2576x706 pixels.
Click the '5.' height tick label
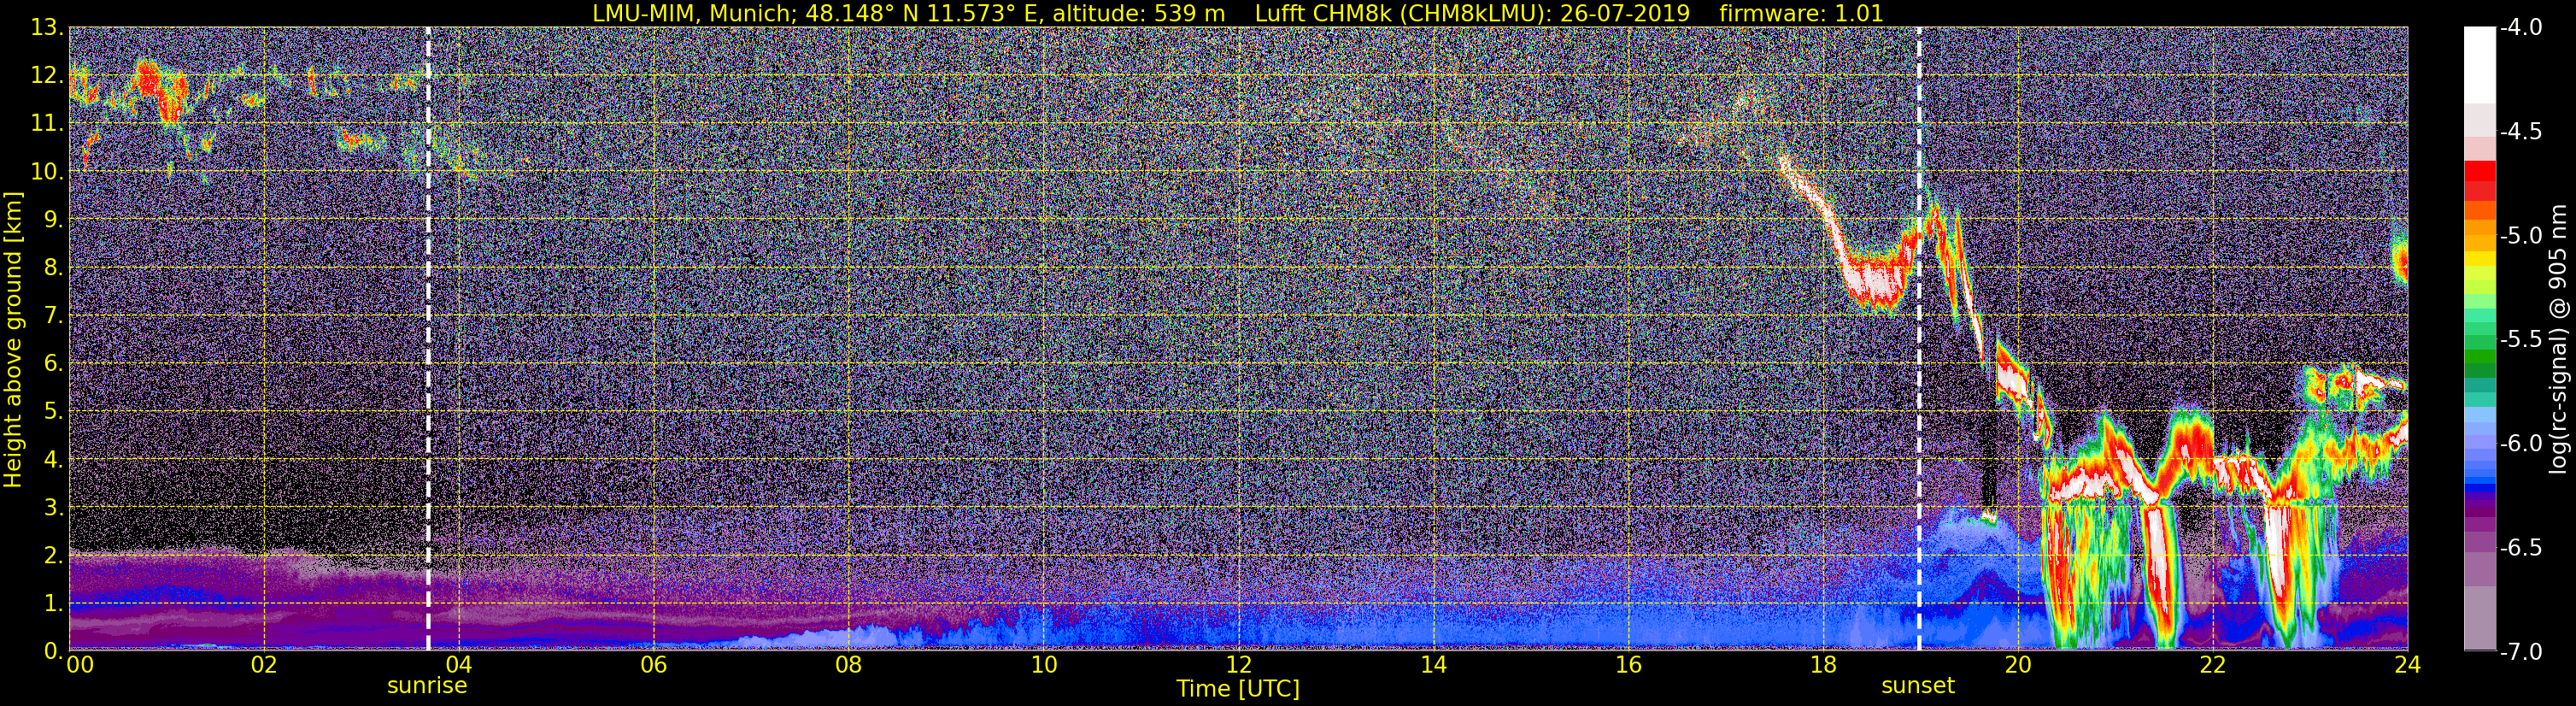coord(52,412)
